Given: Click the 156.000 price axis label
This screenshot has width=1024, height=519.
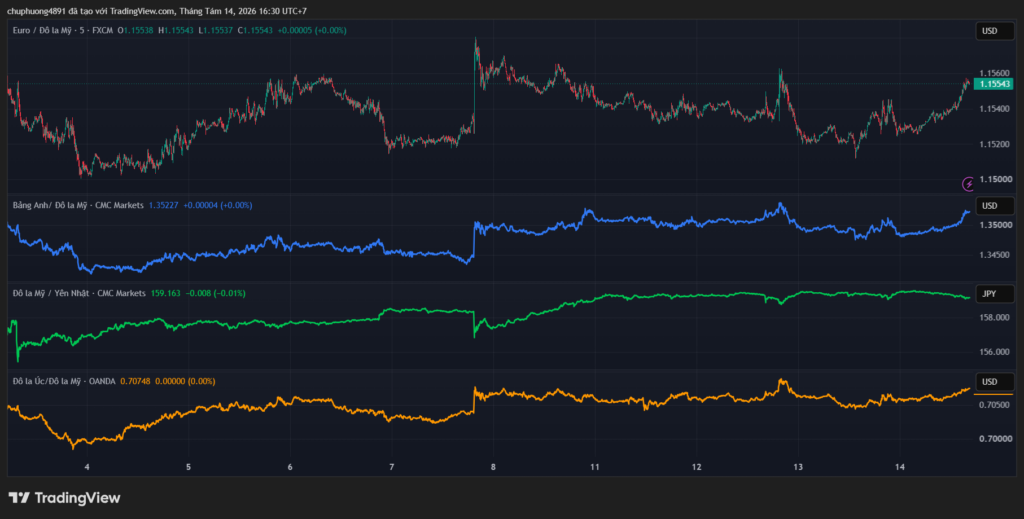Looking at the screenshot, I should [x=995, y=352].
